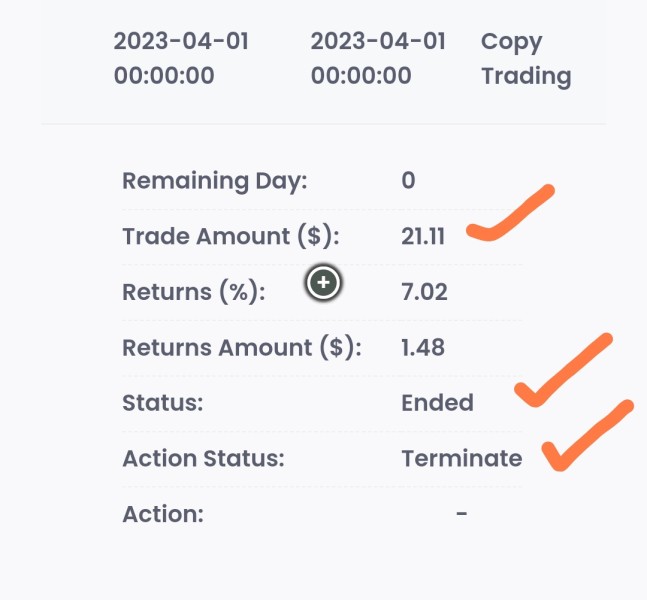
Task: Click the first 2023-04-01 date cell
Action: pyautogui.click(x=181, y=59)
